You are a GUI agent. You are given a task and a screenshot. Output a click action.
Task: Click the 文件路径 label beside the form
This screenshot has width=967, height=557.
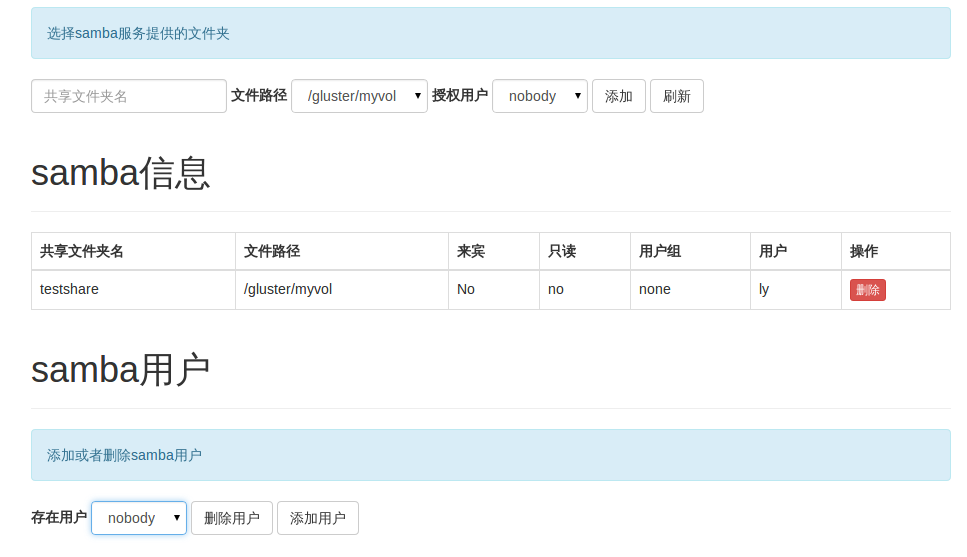tap(259, 96)
